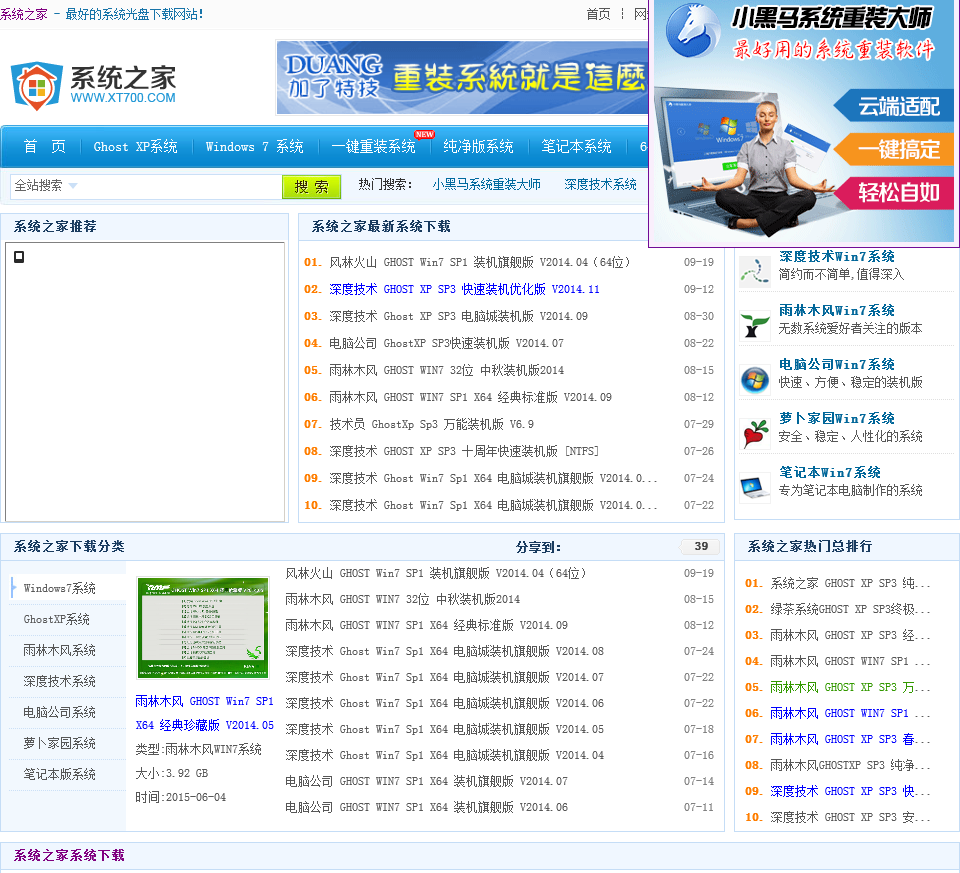
Task: Open the 笔记本系统 navigation tab
Action: click(576, 147)
